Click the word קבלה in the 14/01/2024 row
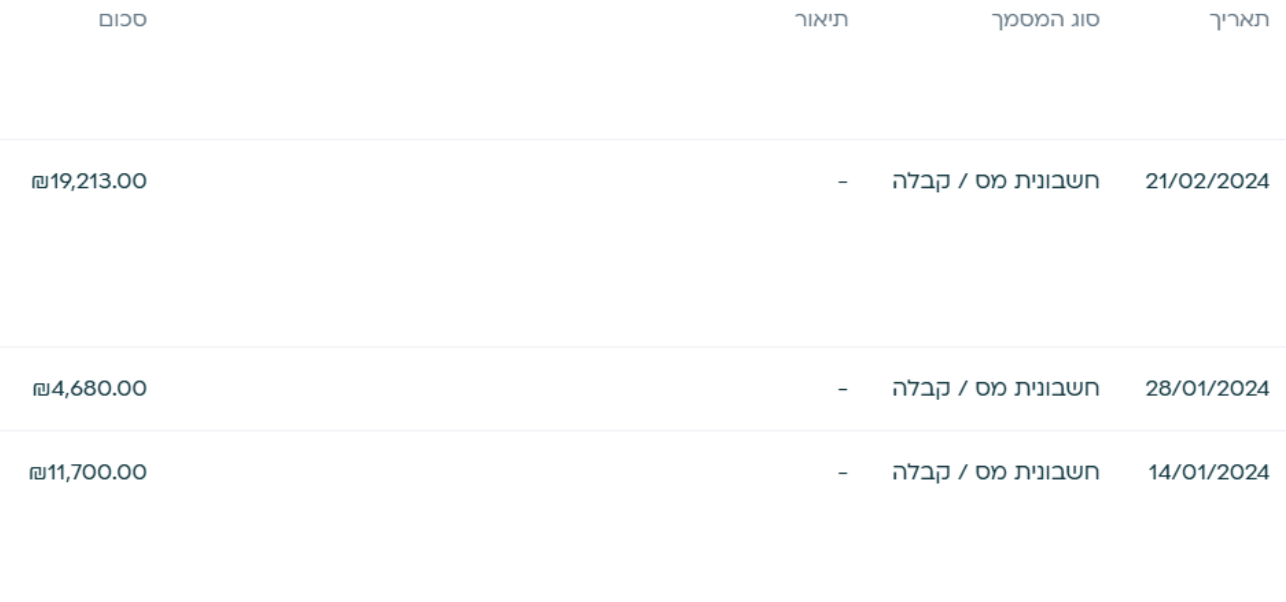Viewport: 1286px width, 602px height. pos(918,472)
